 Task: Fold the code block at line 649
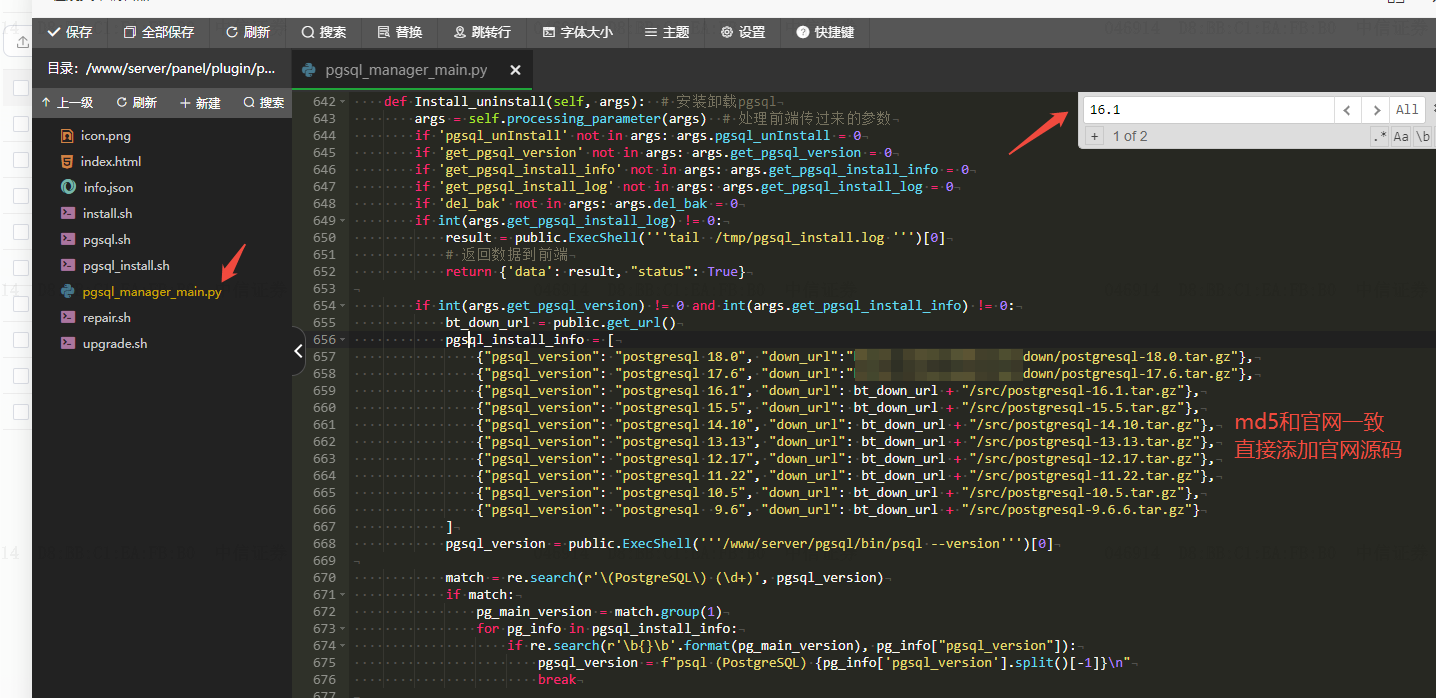click(343, 221)
